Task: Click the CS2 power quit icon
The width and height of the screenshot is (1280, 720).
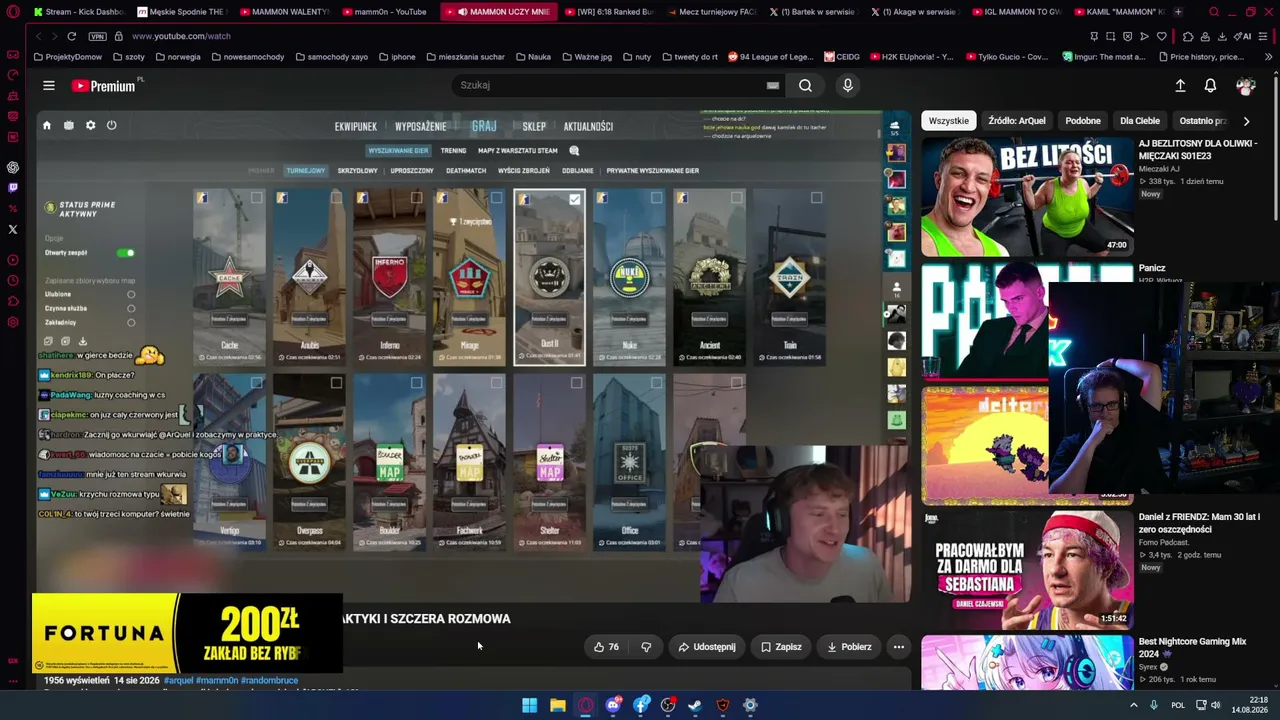Action: pos(111,126)
